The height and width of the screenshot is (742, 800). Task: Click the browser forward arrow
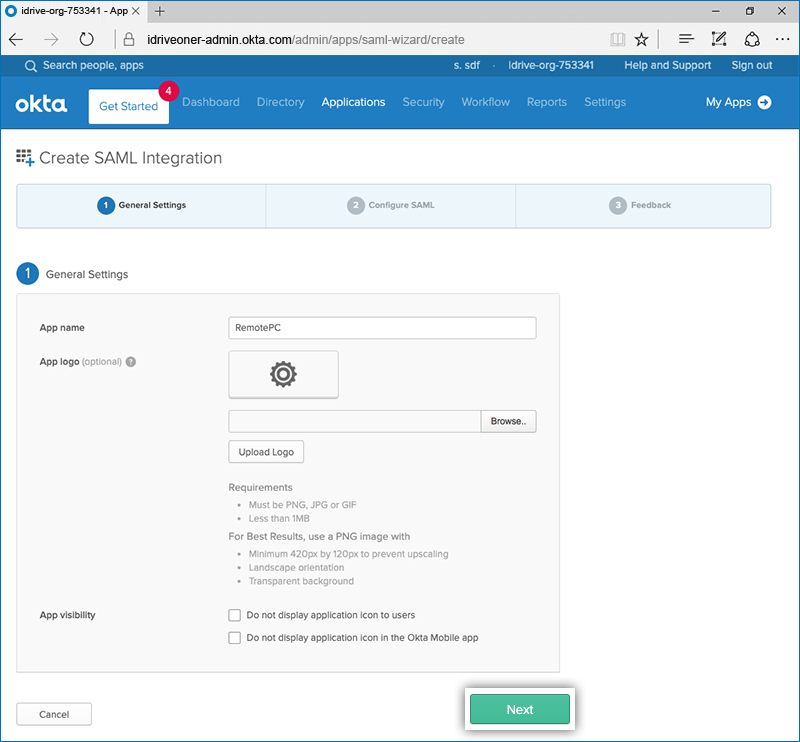pos(51,39)
